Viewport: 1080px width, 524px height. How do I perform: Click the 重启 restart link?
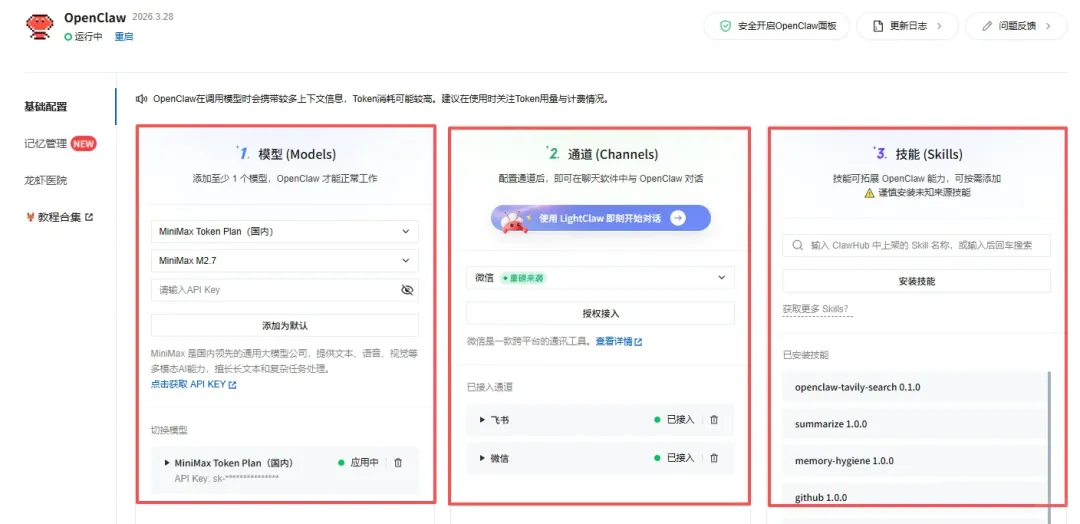point(124,36)
